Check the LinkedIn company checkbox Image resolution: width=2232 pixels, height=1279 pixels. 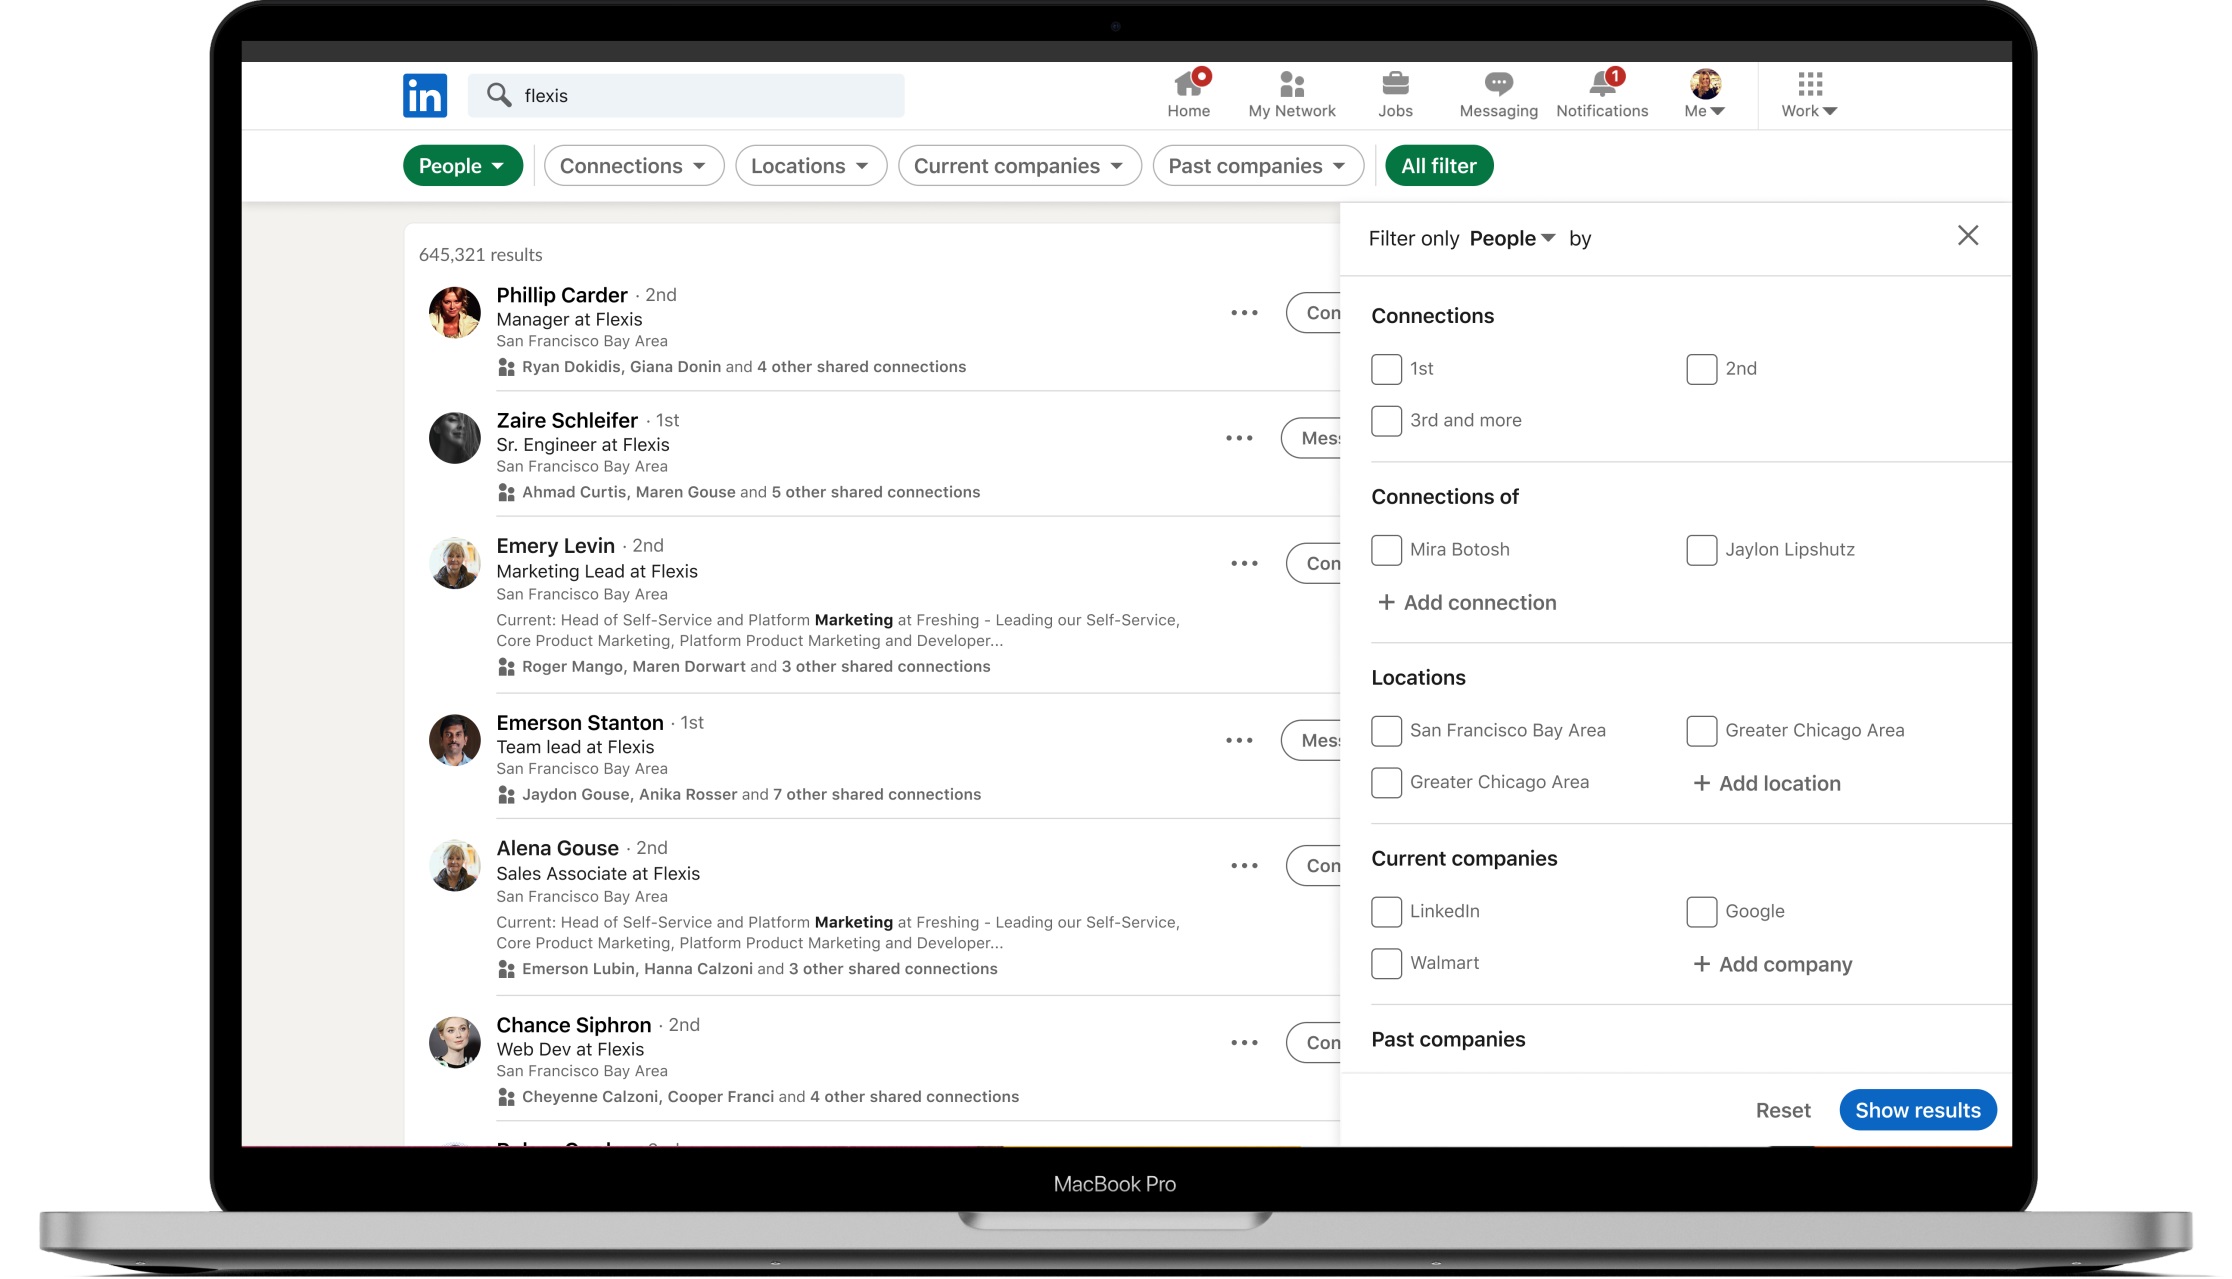(x=1386, y=912)
